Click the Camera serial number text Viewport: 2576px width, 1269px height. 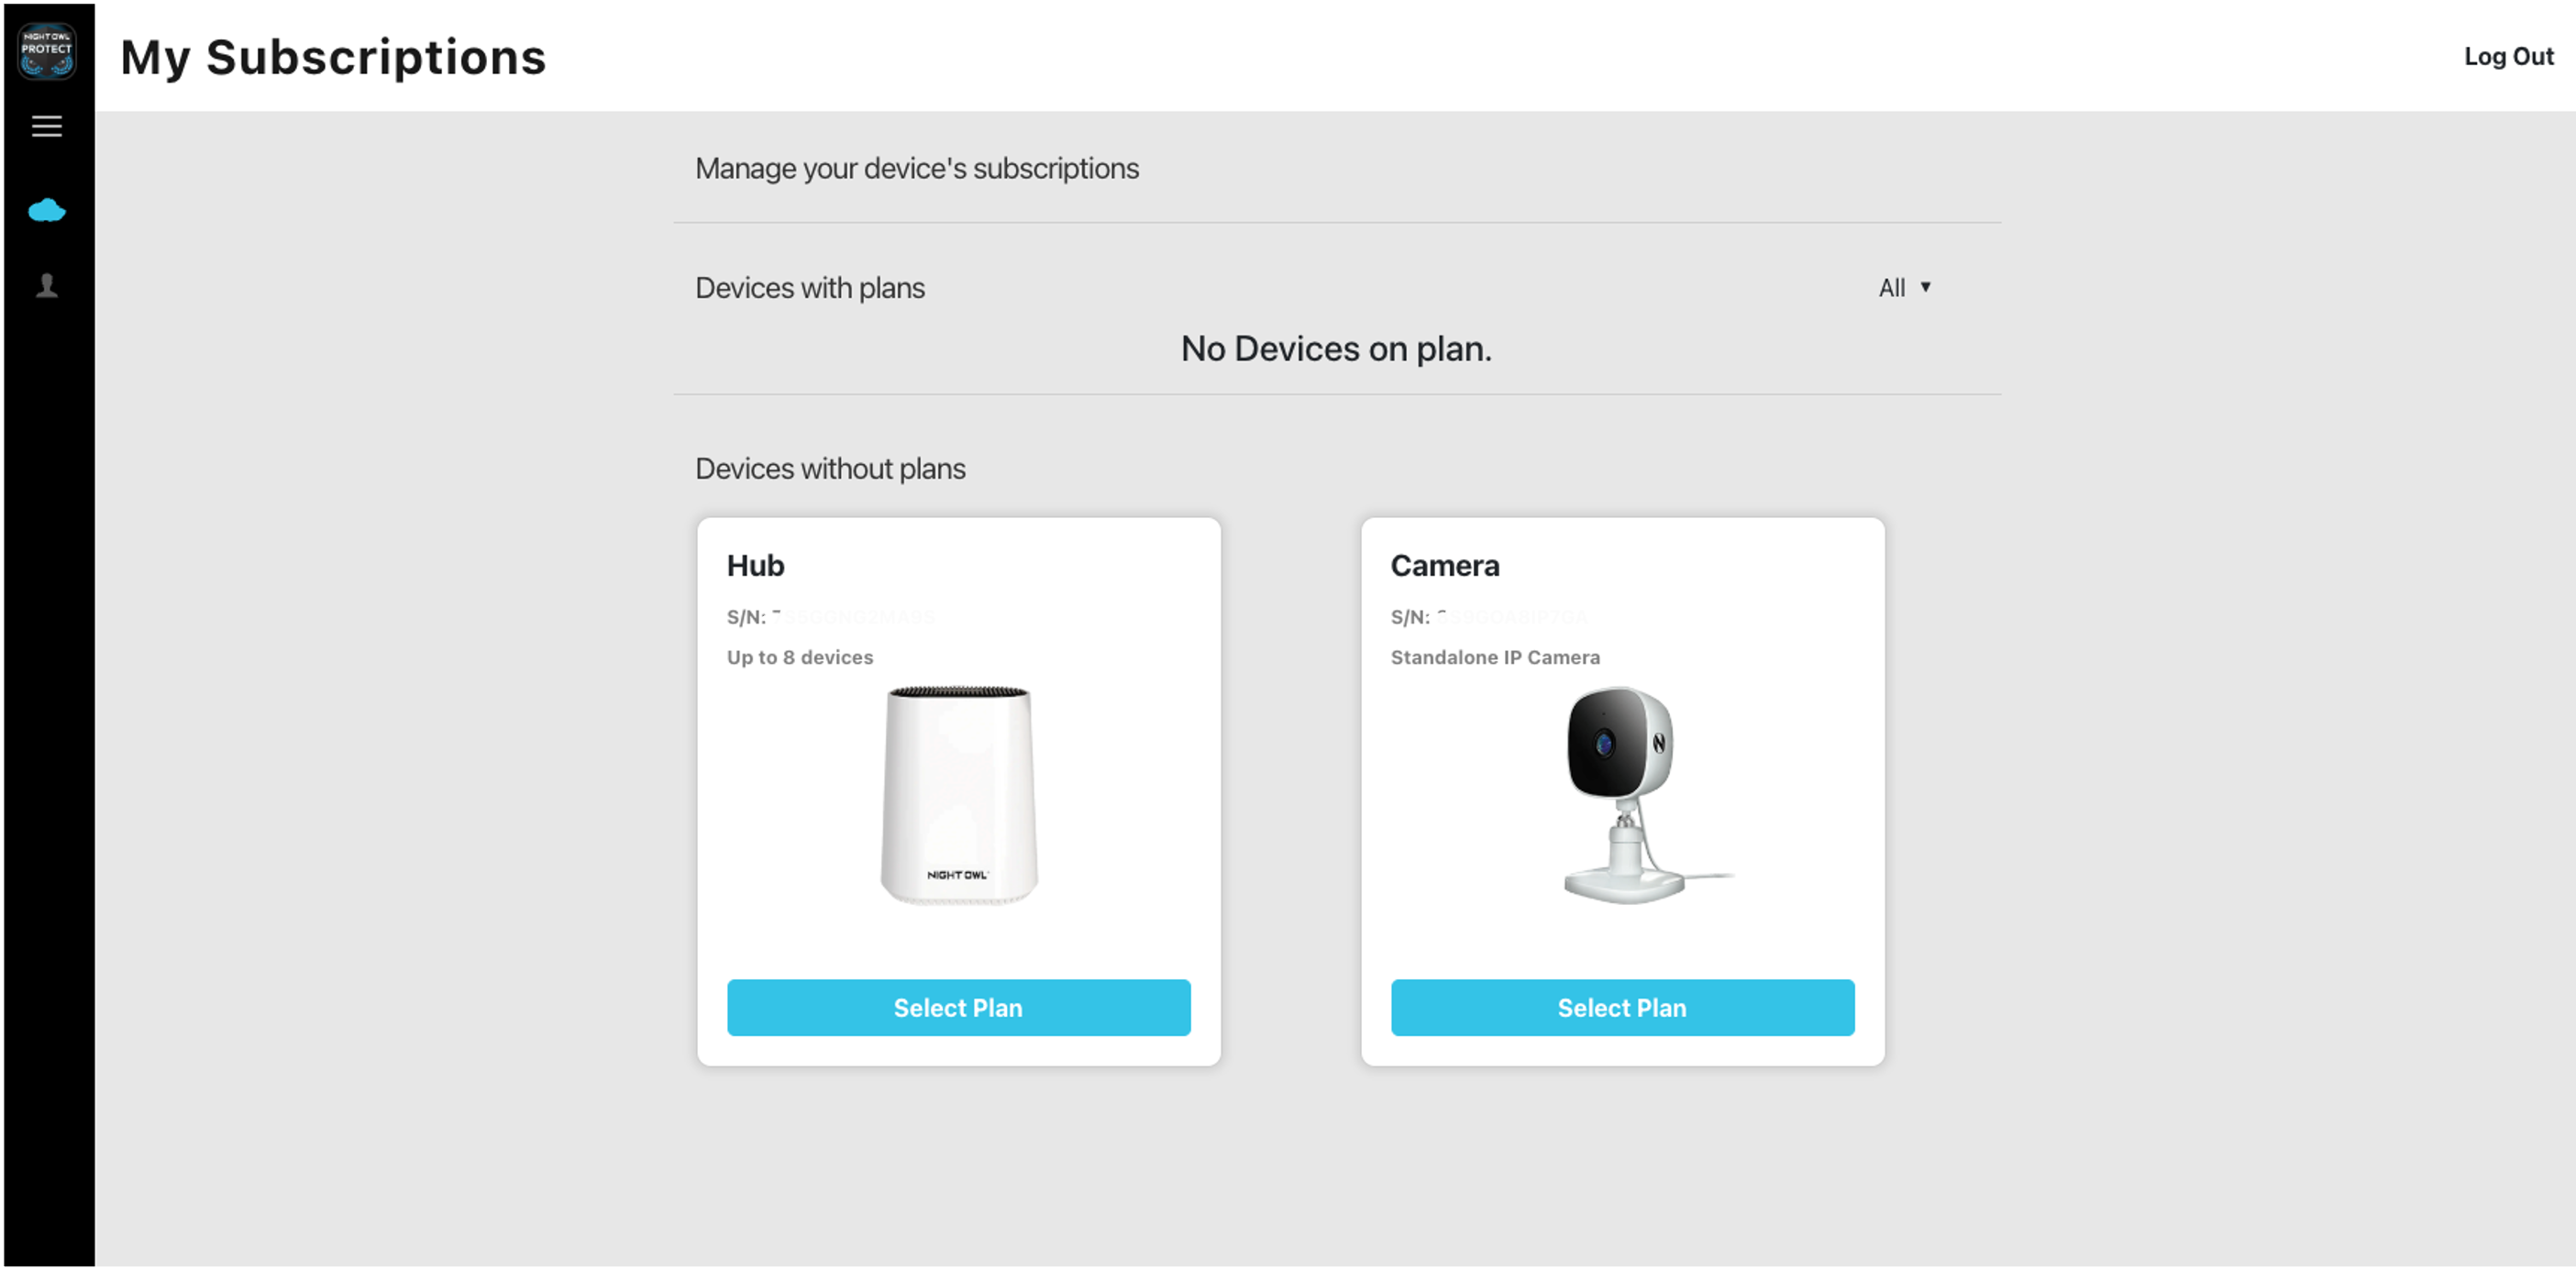(1489, 618)
